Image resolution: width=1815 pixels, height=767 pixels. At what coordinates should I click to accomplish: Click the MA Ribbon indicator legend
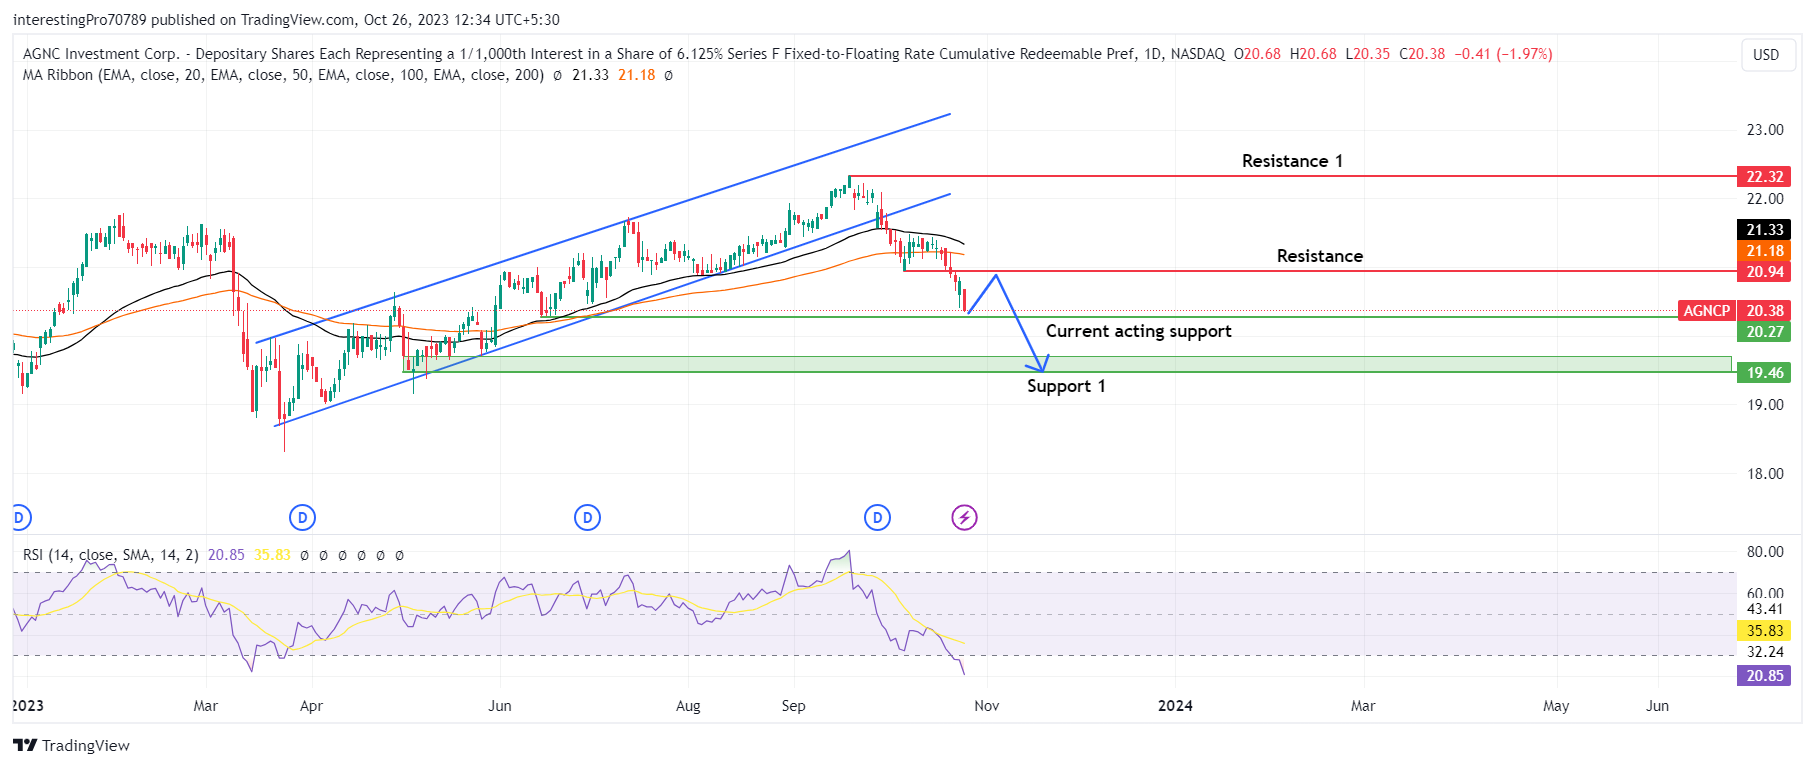(x=284, y=75)
